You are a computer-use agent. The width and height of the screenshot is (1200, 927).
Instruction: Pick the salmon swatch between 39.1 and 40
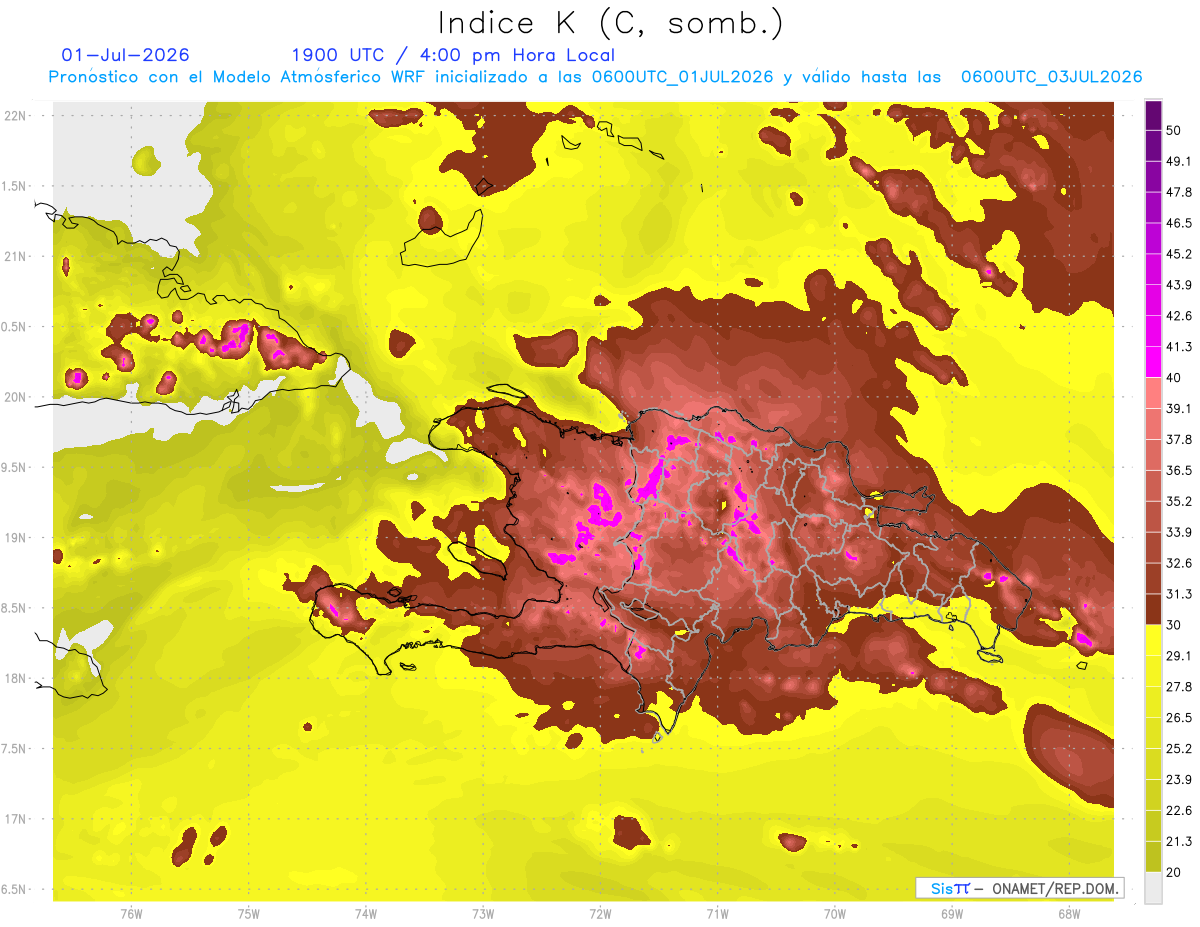pyautogui.click(x=1153, y=393)
